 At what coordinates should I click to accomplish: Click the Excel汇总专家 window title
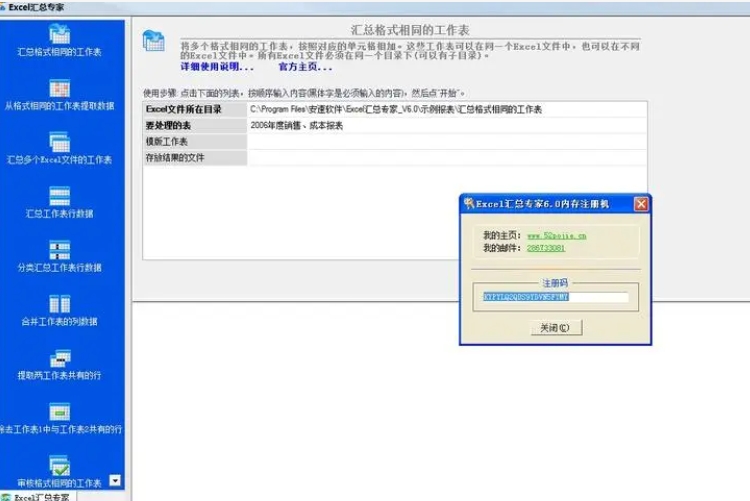36,7
